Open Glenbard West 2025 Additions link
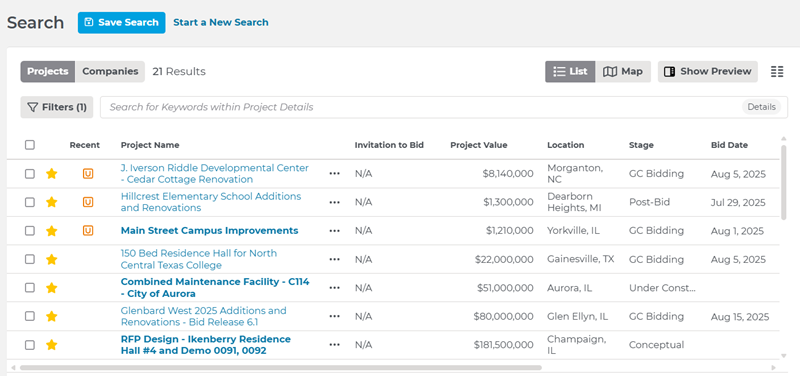 (204, 317)
